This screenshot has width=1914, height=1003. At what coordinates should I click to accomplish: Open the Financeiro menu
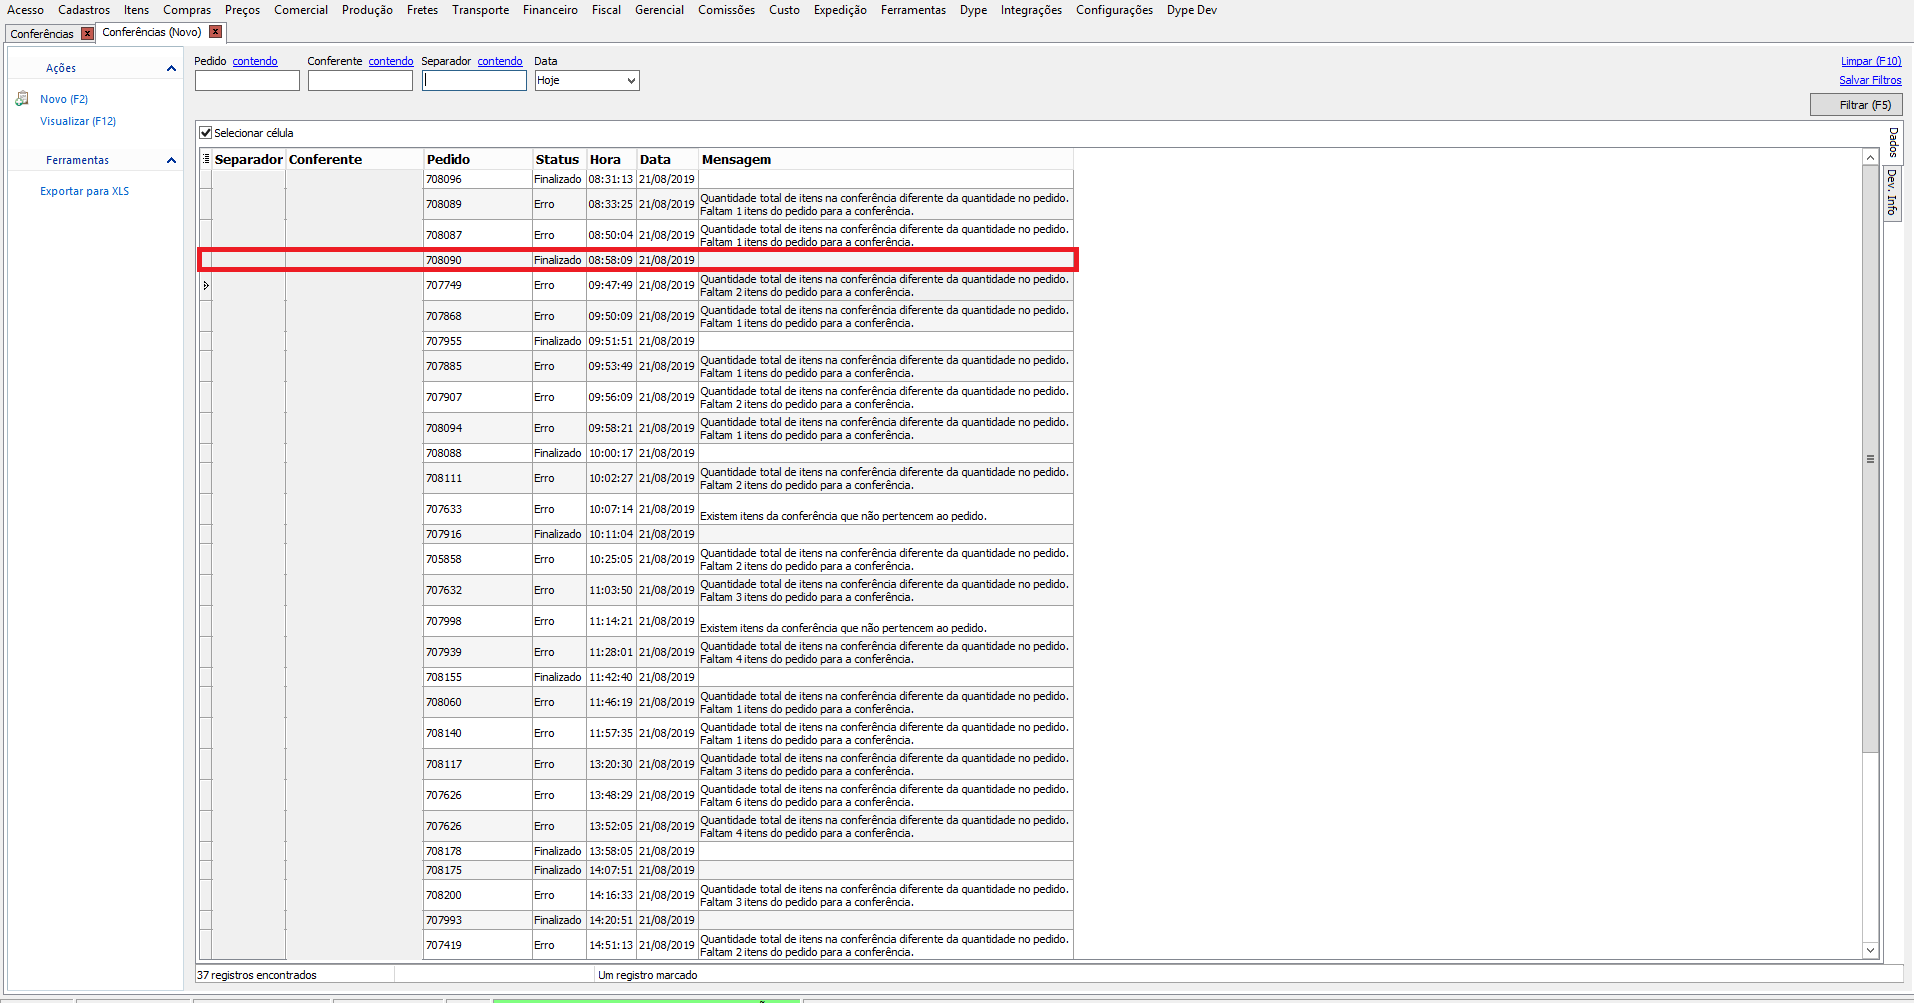pos(550,10)
